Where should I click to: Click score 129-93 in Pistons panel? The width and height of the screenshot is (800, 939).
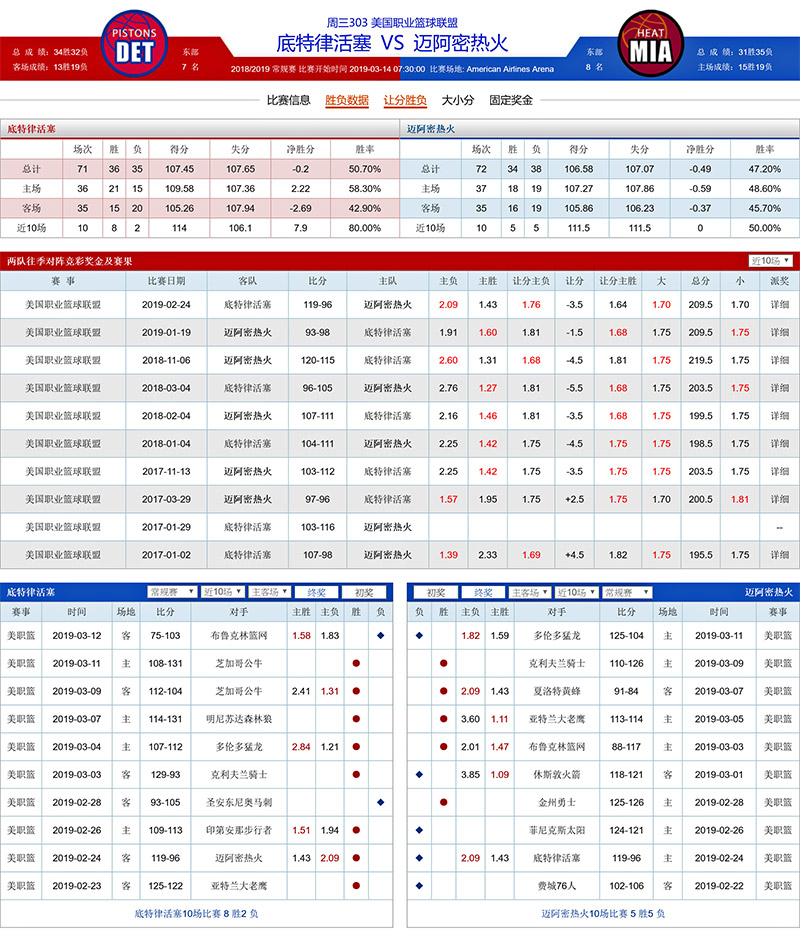pyautogui.click(x=166, y=774)
